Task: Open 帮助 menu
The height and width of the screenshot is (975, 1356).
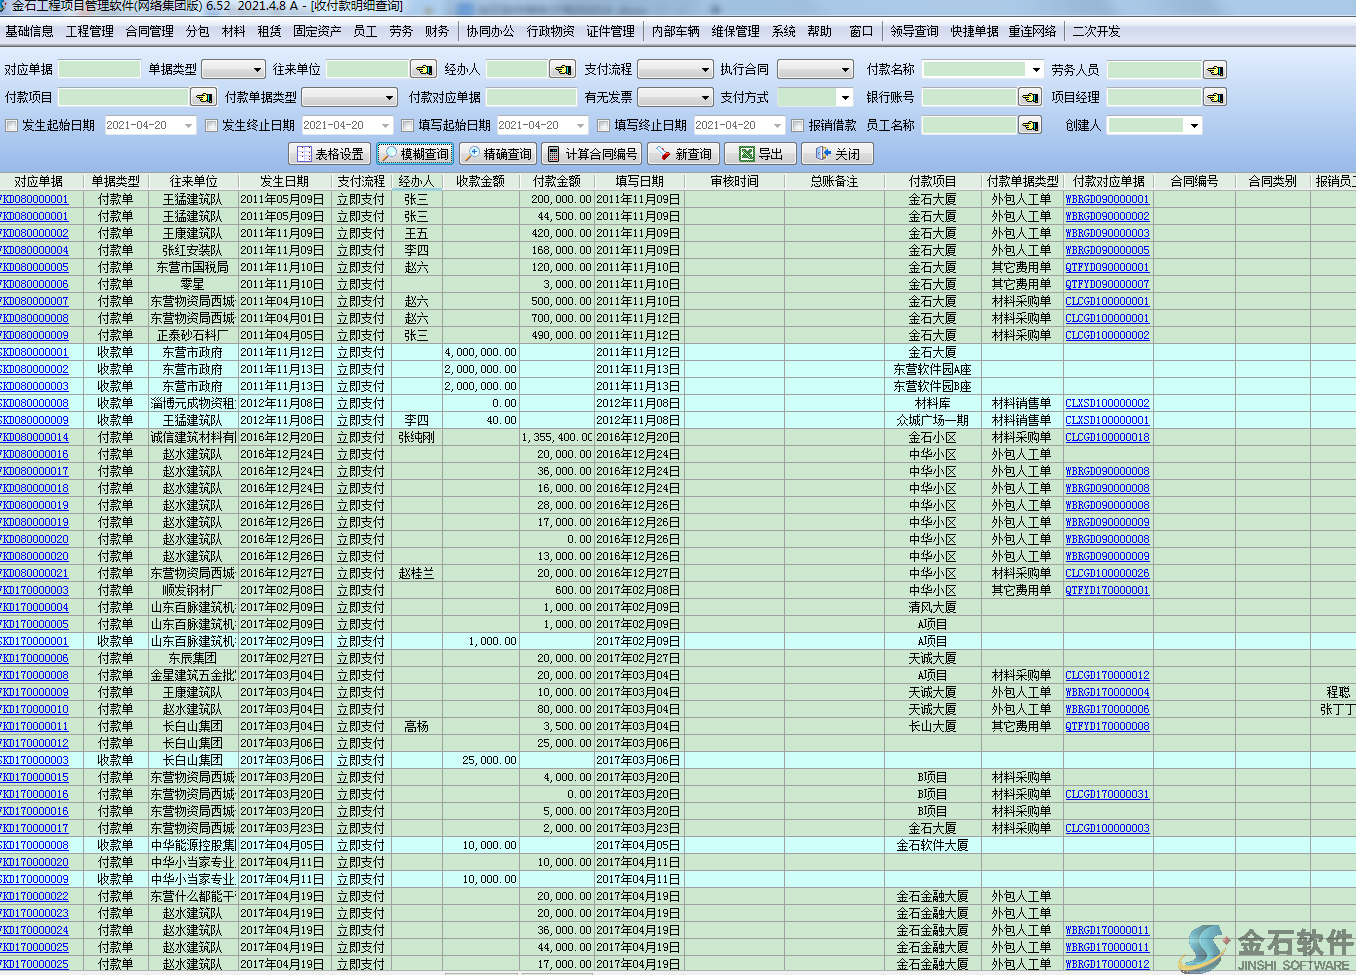Action: 820,31
